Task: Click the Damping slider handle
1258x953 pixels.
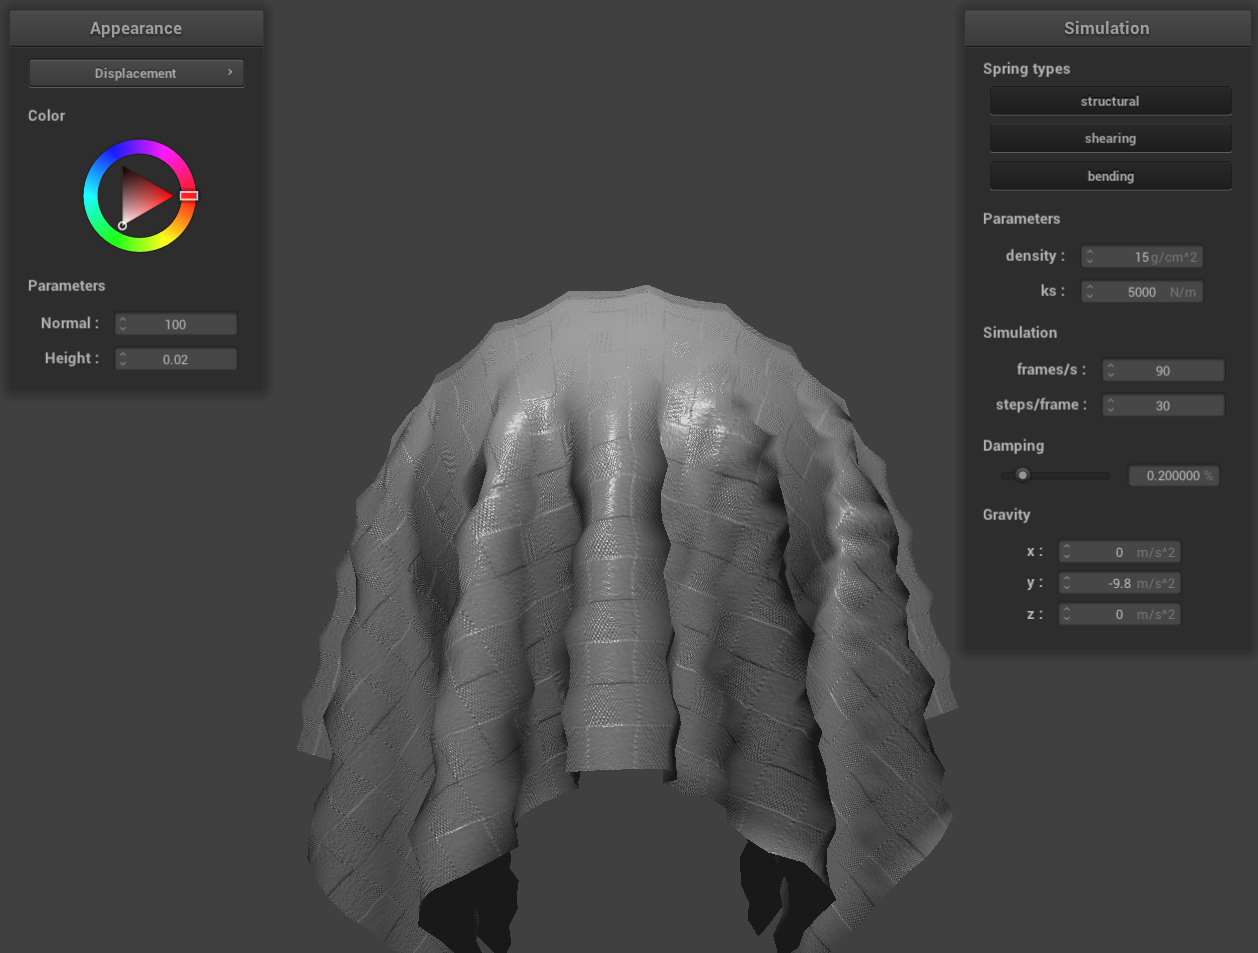Action: [x=1022, y=475]
